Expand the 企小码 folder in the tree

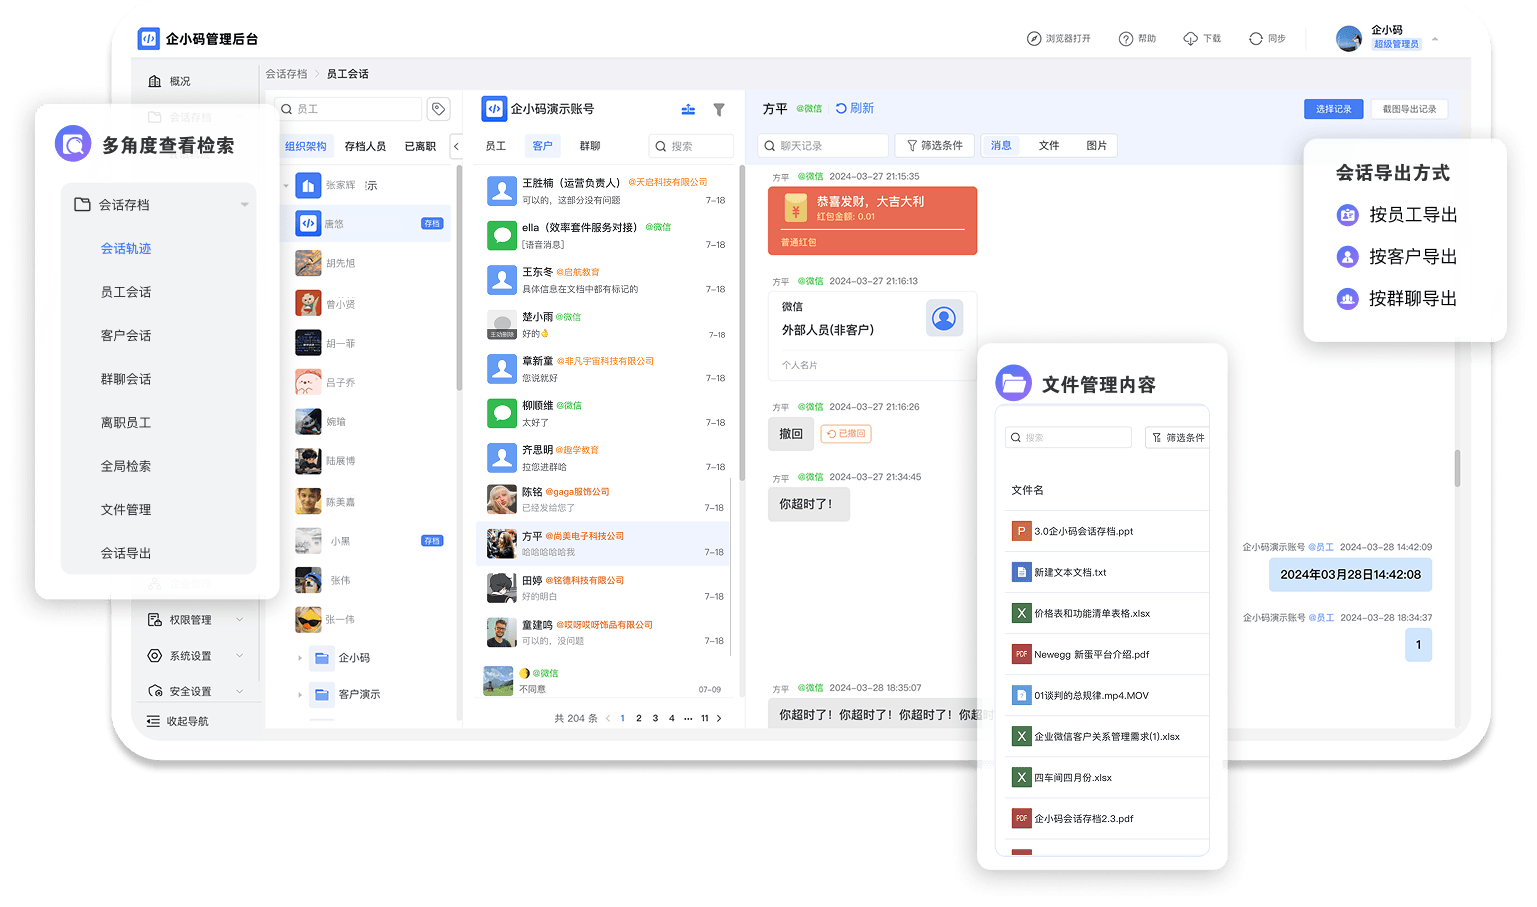300,658
